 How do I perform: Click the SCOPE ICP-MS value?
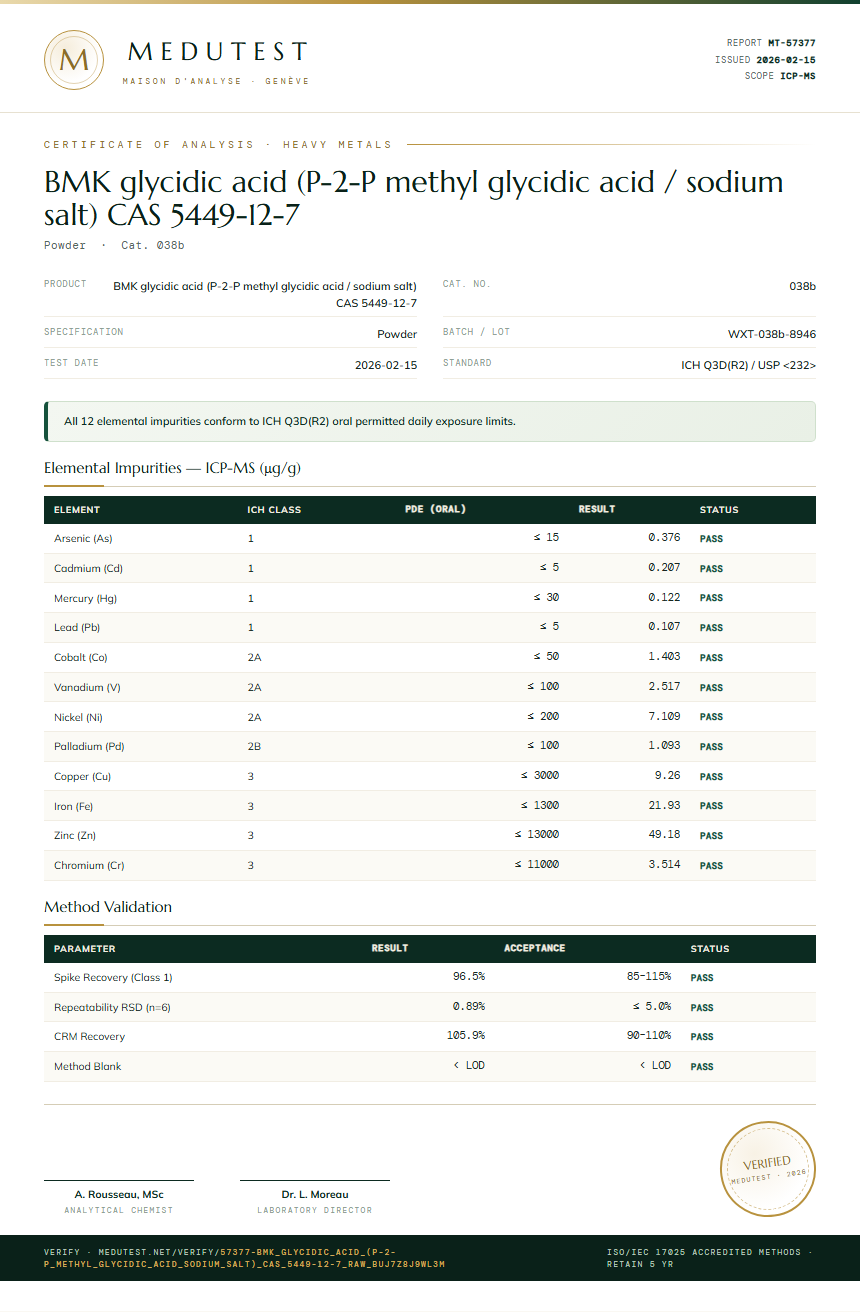[x=798, y=76]
